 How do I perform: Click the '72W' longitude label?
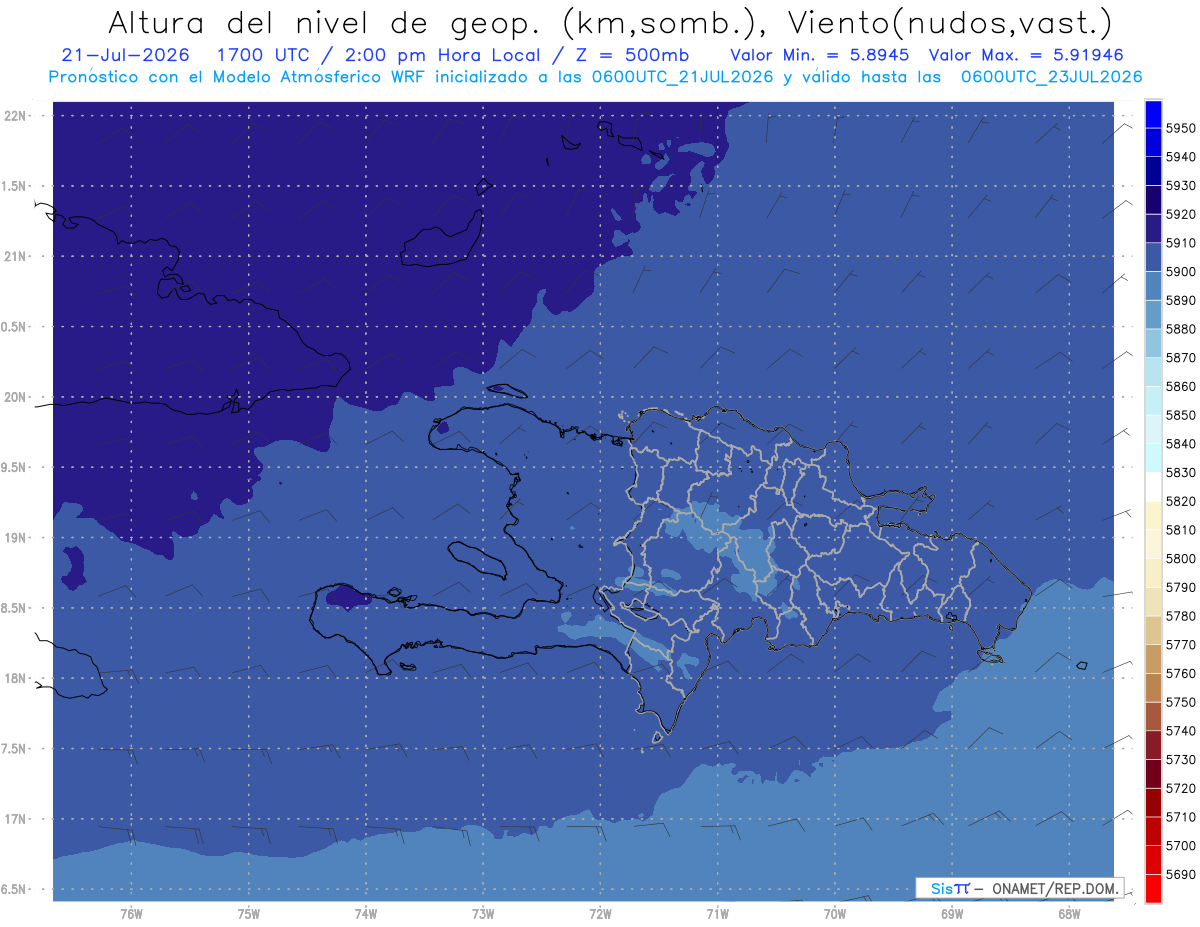click(x=600, y=914)
